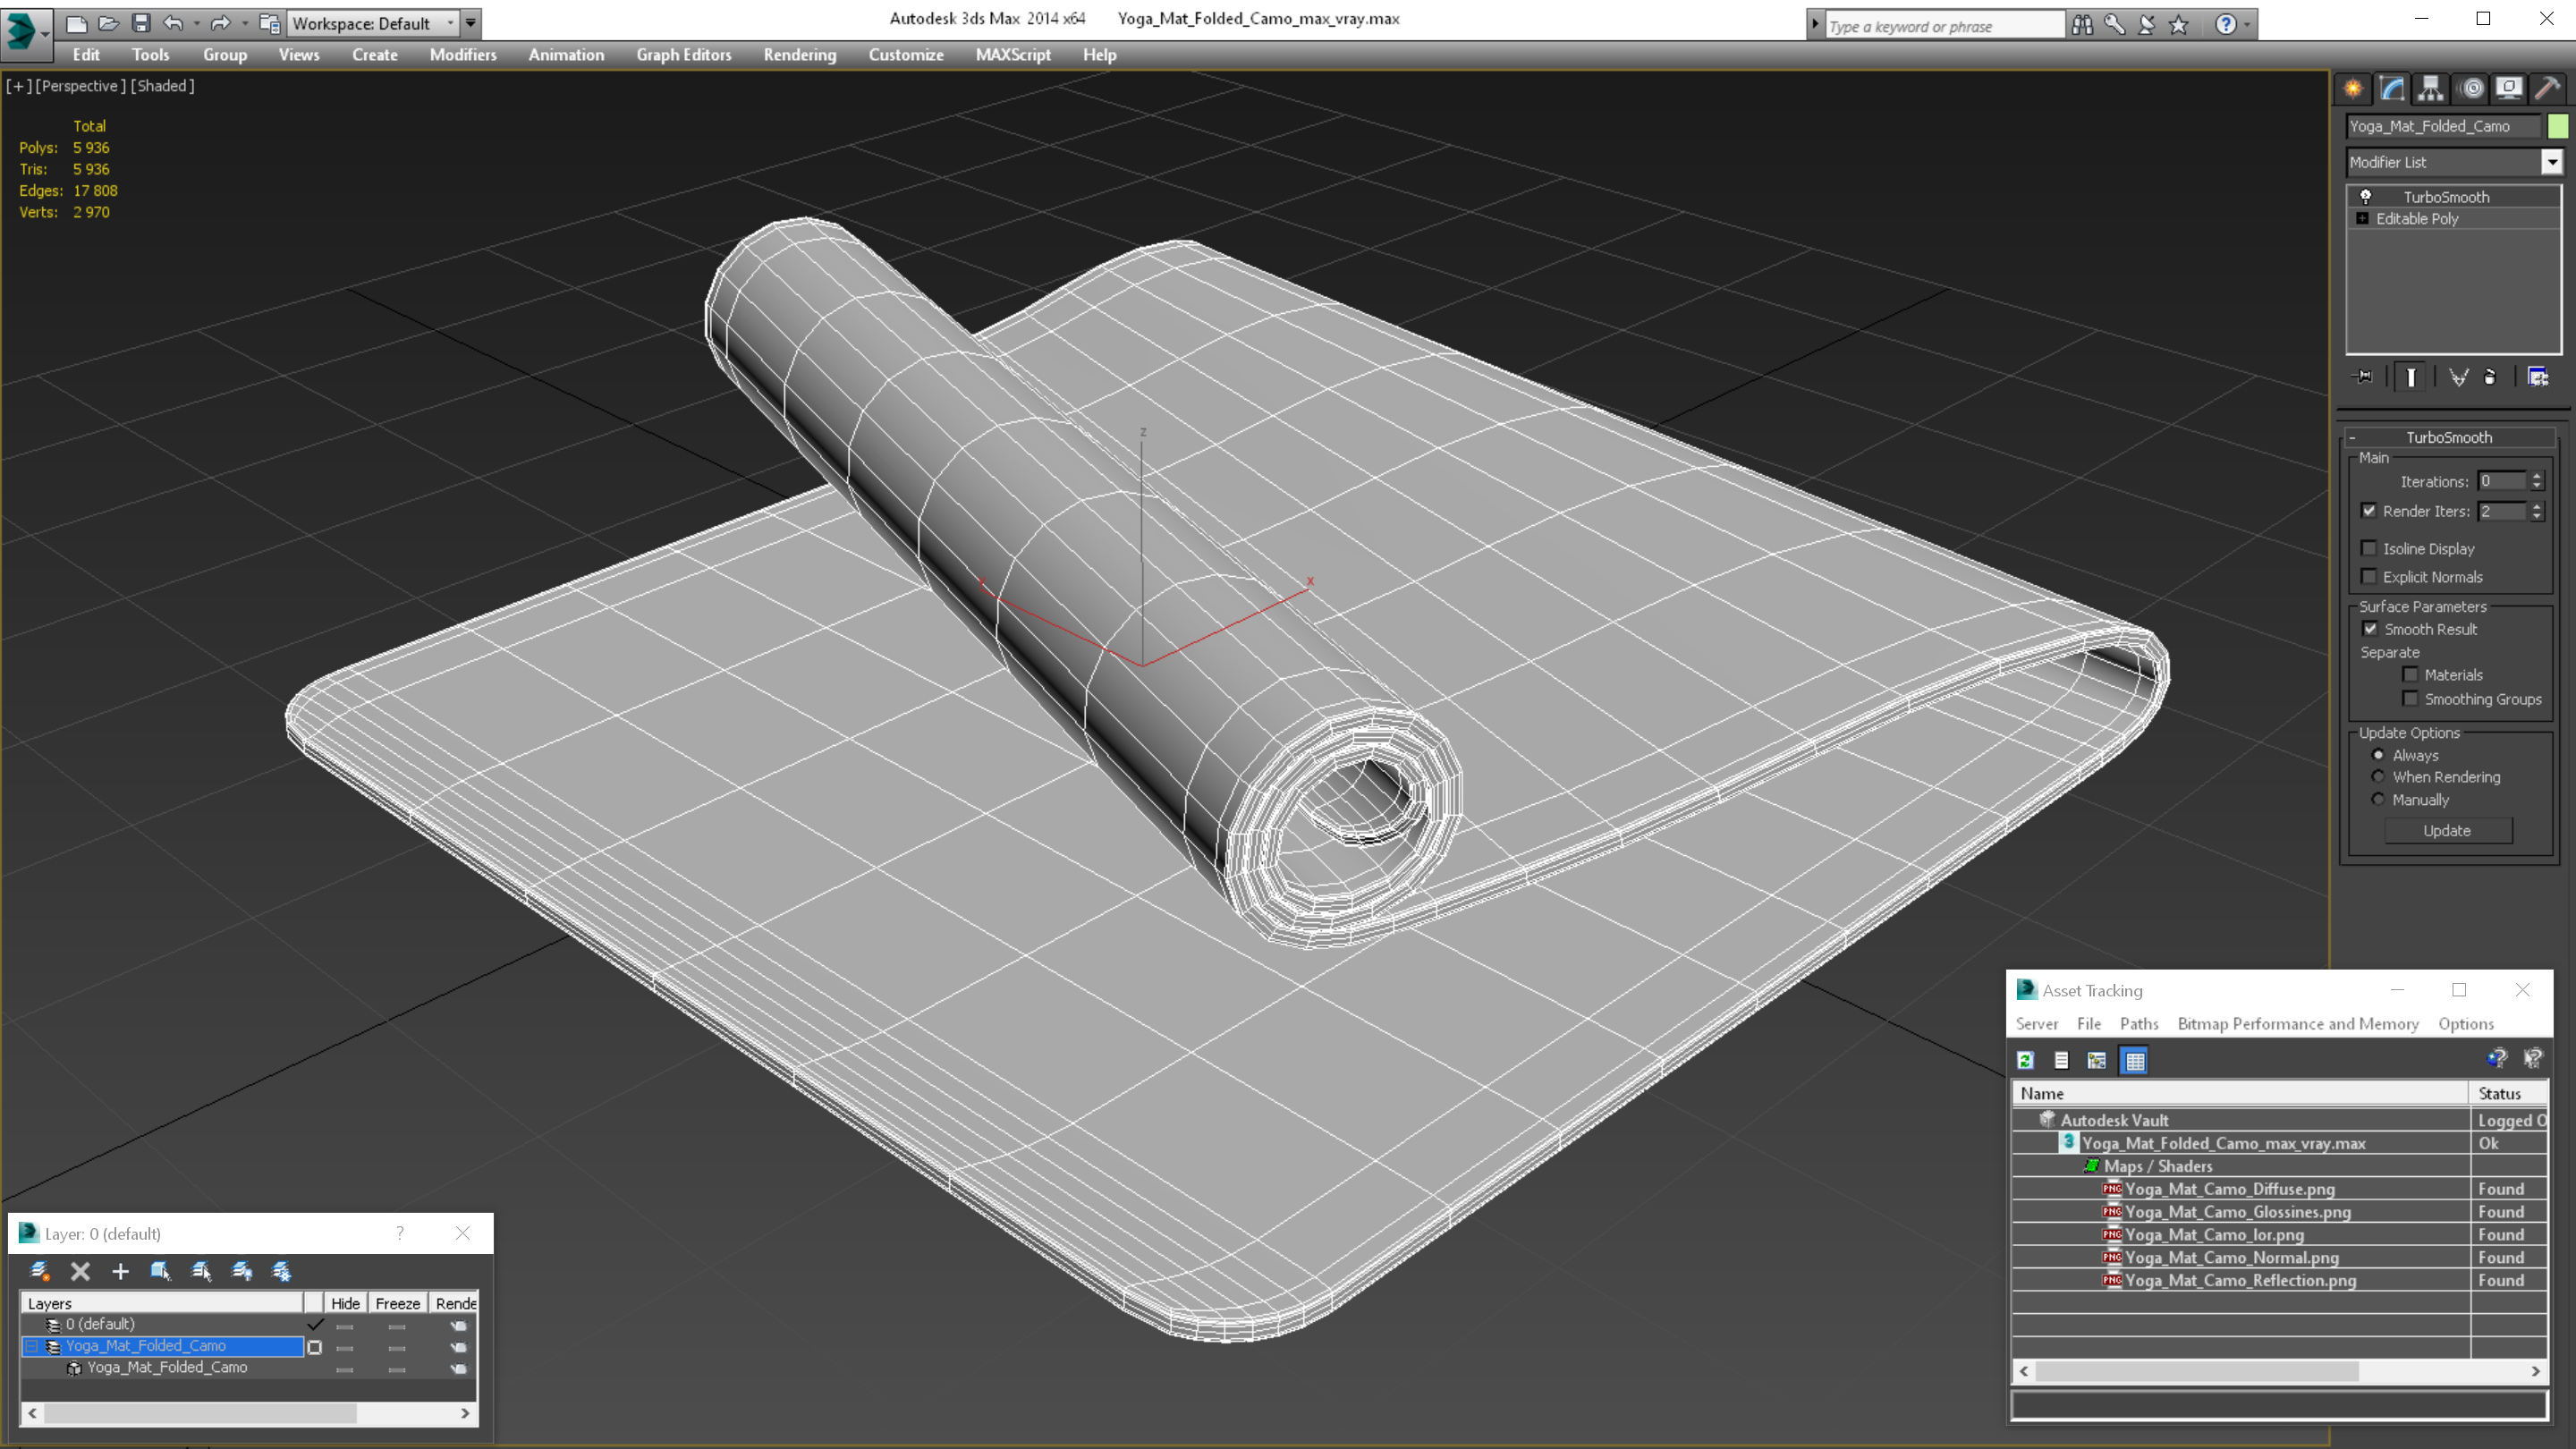2576x1449 pixels.
Task: Uncheck the Smooth Result option
Action: pyautogui.click(x=2370, y=629)
